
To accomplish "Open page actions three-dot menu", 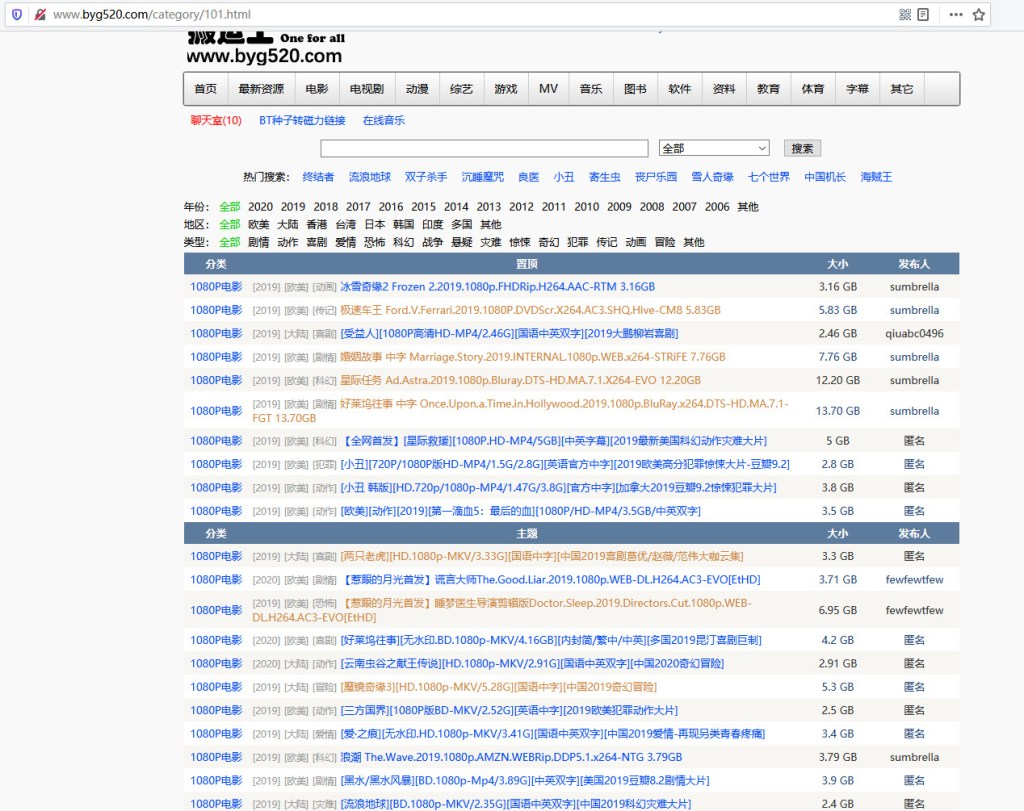I will click(956, 15).
